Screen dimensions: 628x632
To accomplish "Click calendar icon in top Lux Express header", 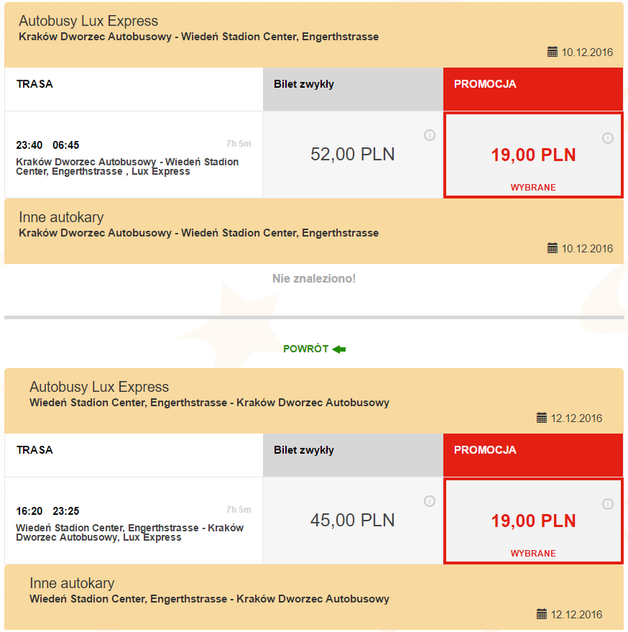I will pos(552,52).
